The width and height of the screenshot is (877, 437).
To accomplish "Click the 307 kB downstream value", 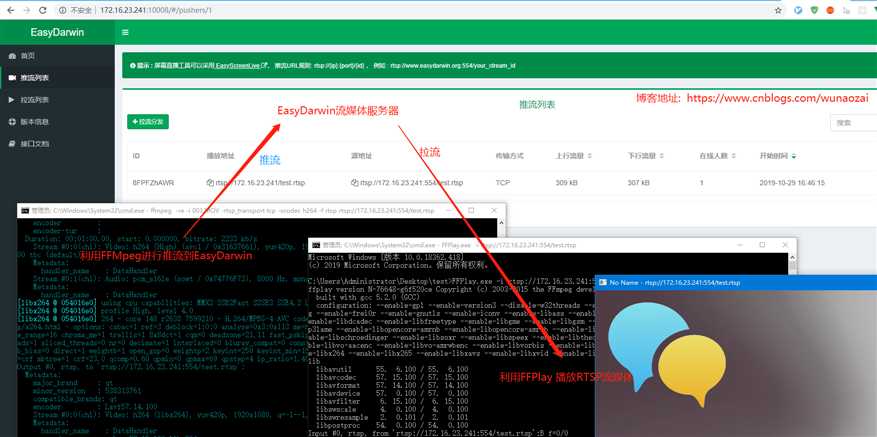I will tap(639, 182).
